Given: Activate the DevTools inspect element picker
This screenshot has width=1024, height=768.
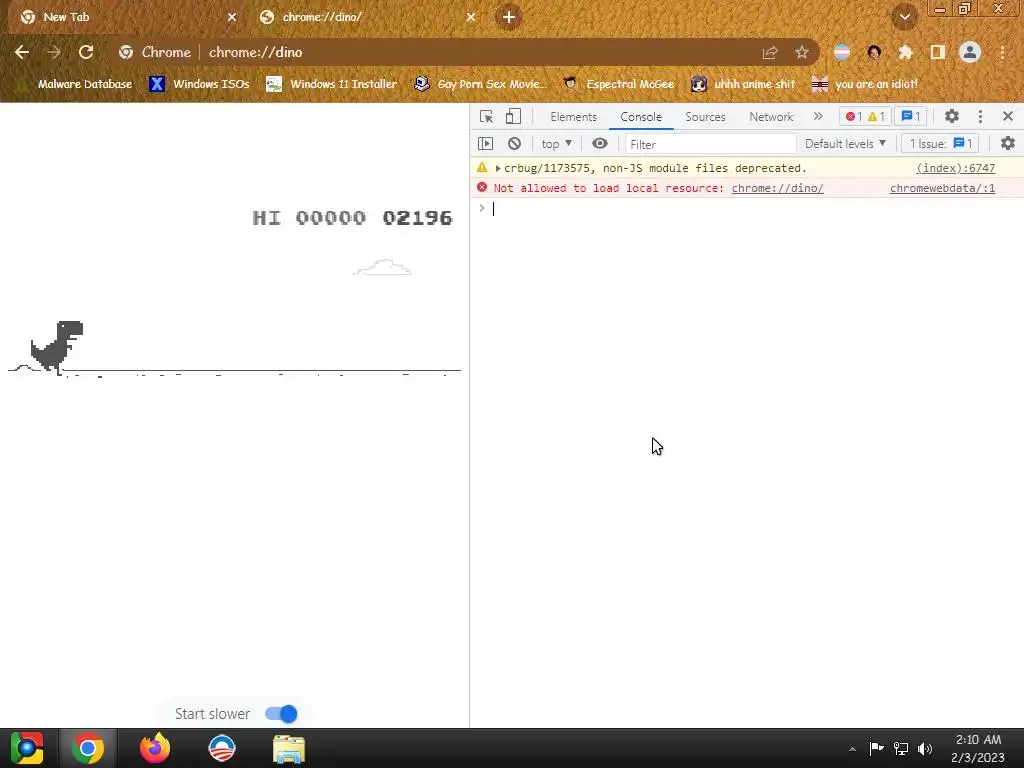Looking at the screenshot, I should 487,116.
